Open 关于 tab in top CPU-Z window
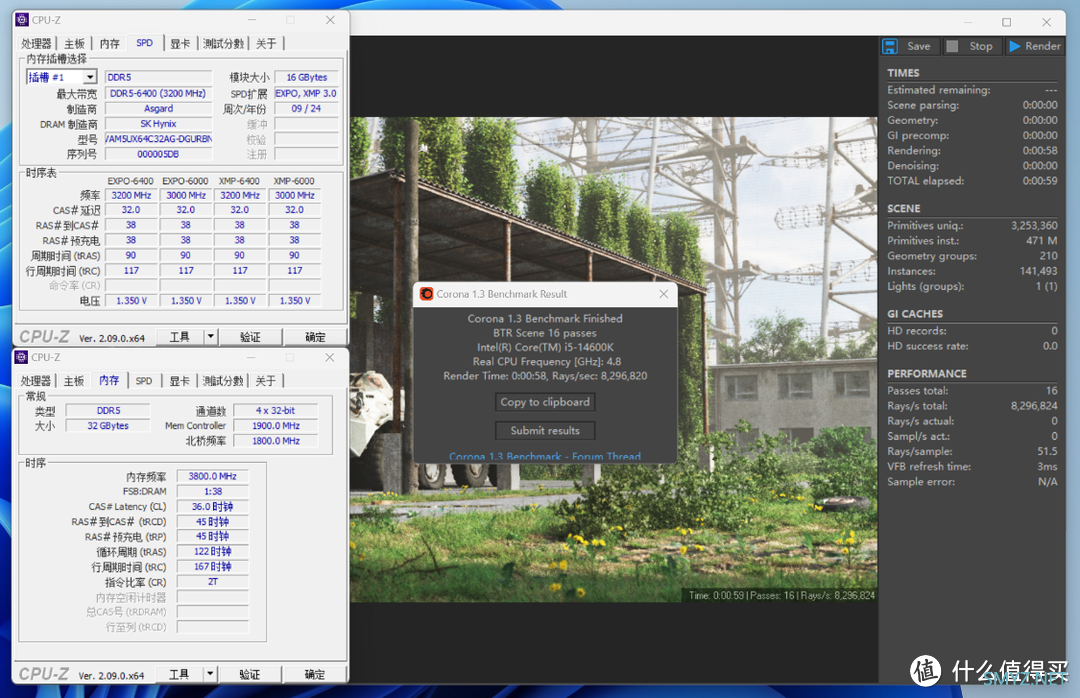1080x698 pixels. 266,43
